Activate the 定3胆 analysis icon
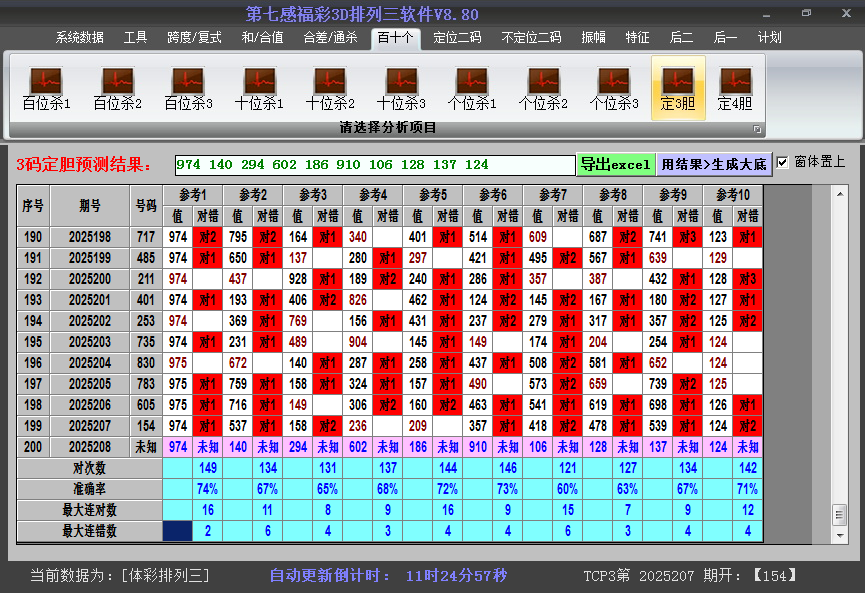 (678, 88)
